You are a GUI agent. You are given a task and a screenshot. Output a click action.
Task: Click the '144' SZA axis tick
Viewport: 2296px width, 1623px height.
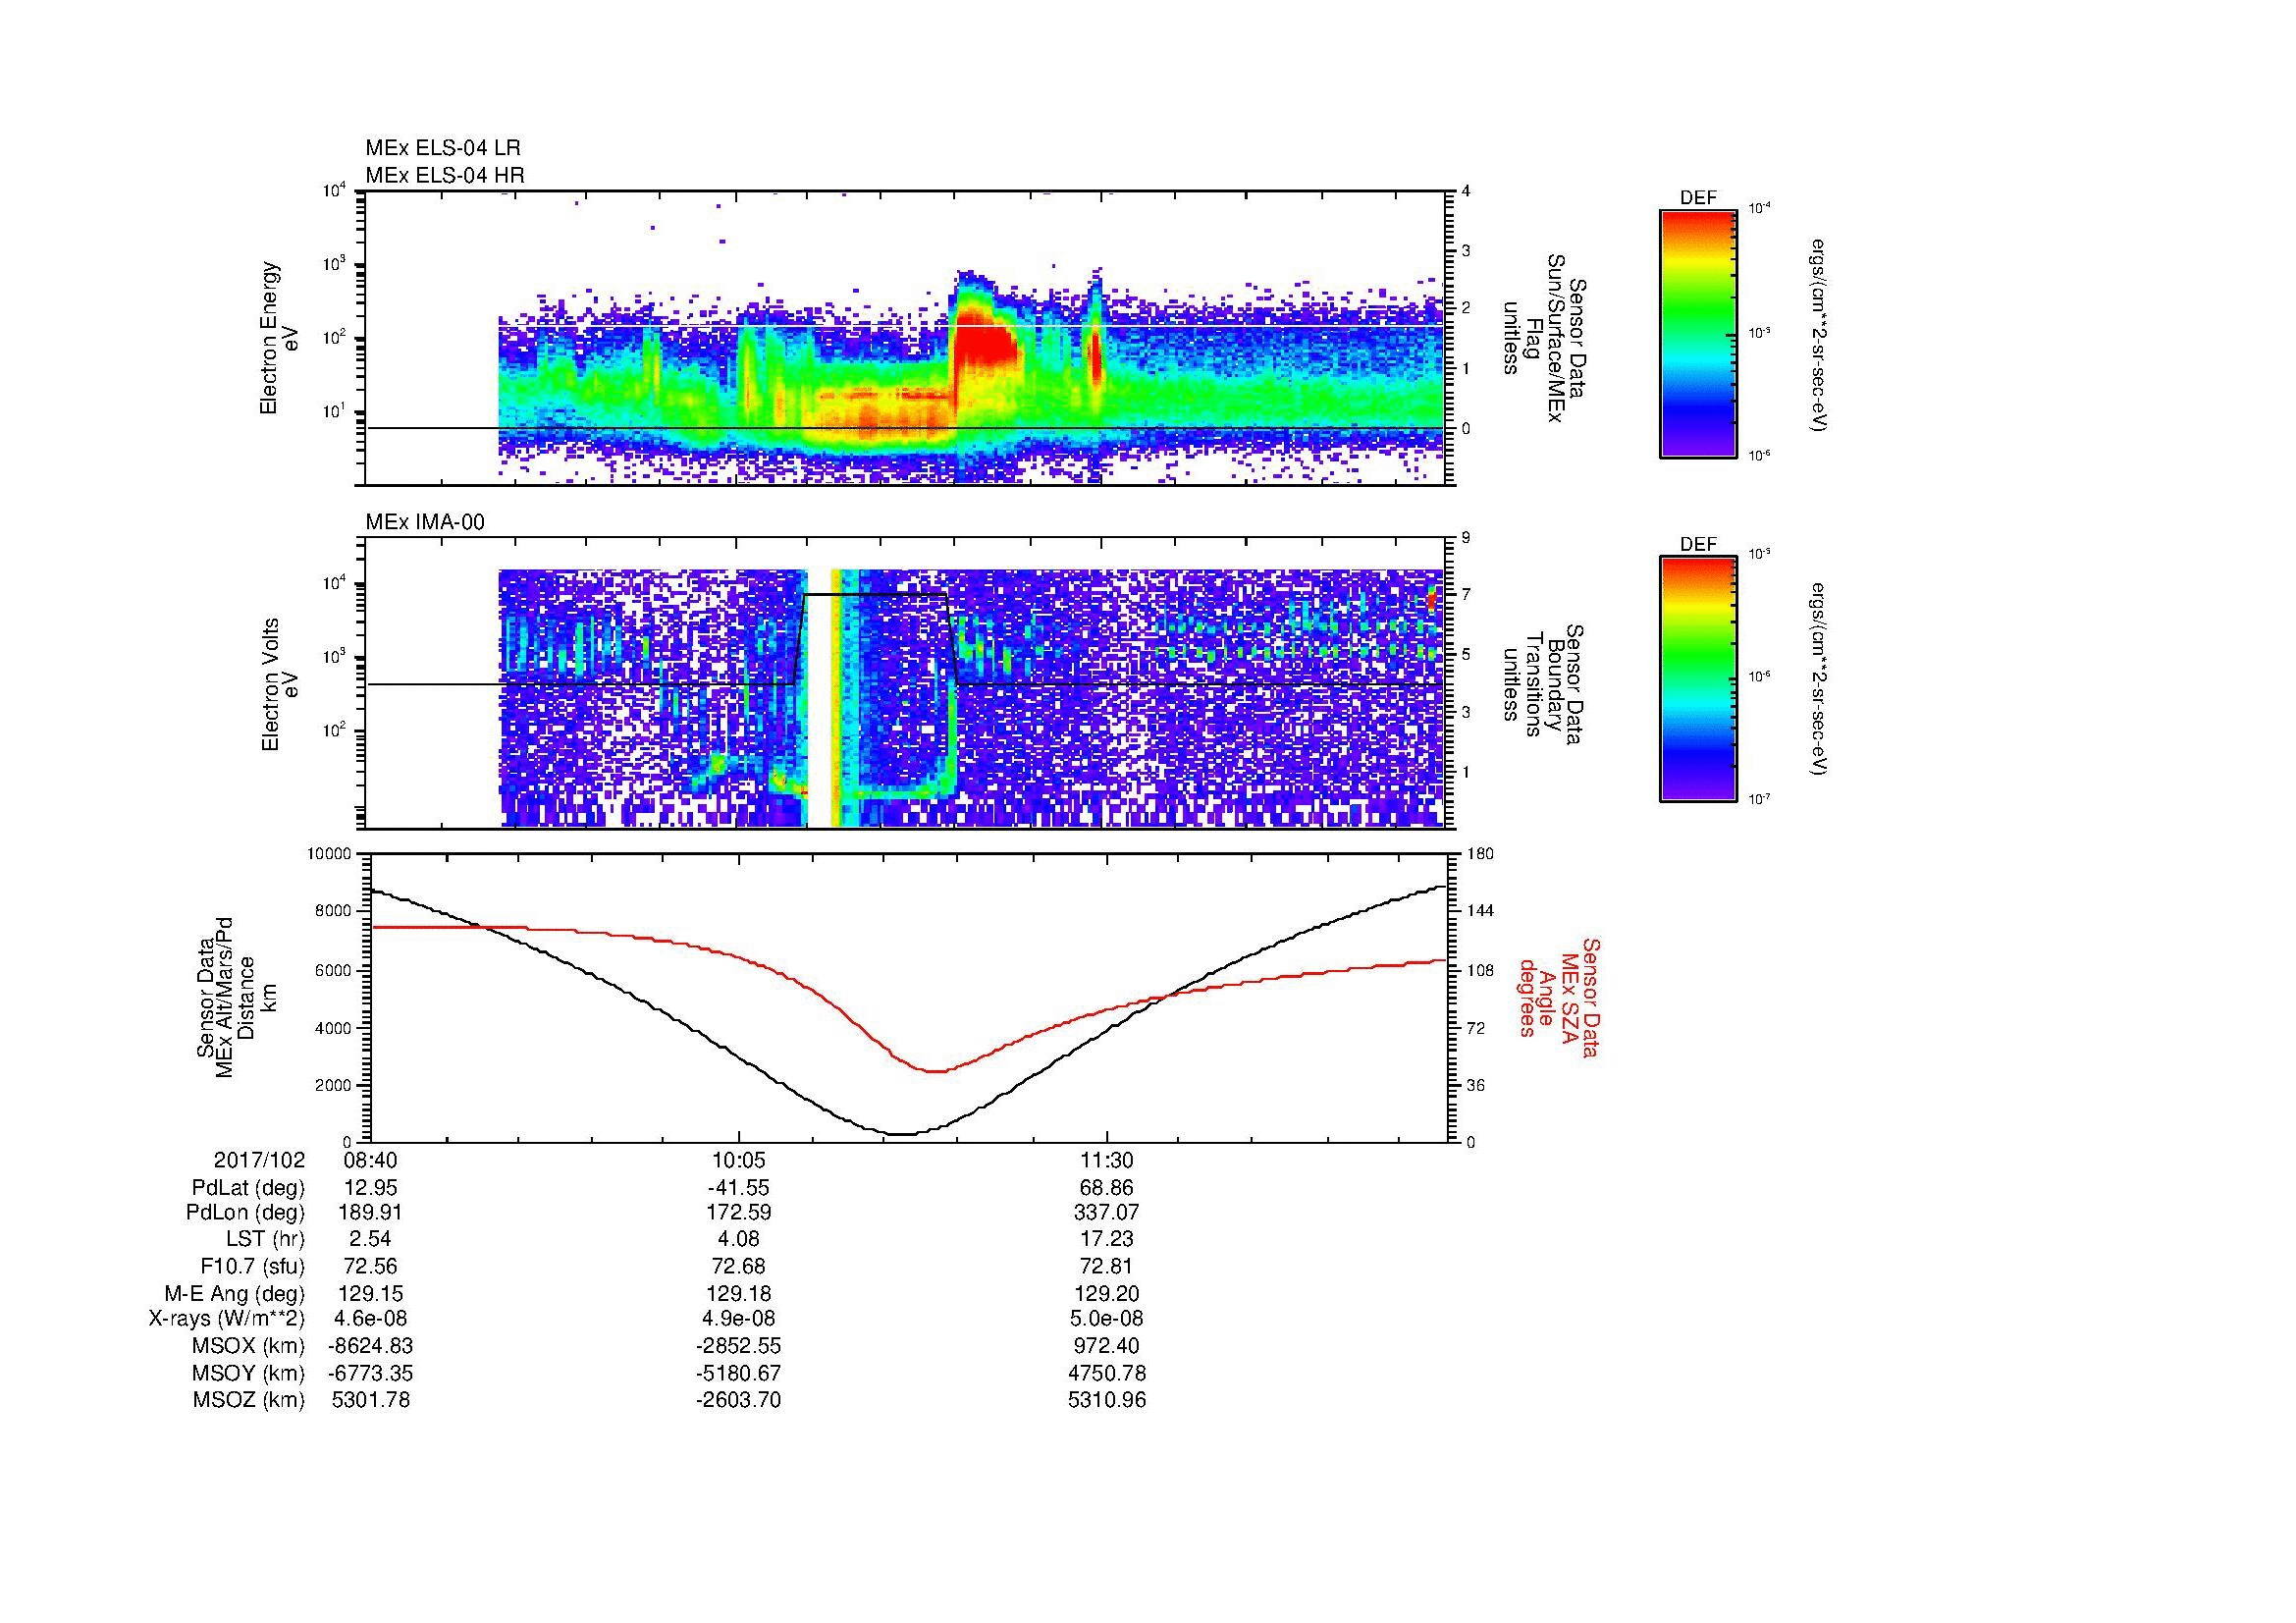[1480, 911]
